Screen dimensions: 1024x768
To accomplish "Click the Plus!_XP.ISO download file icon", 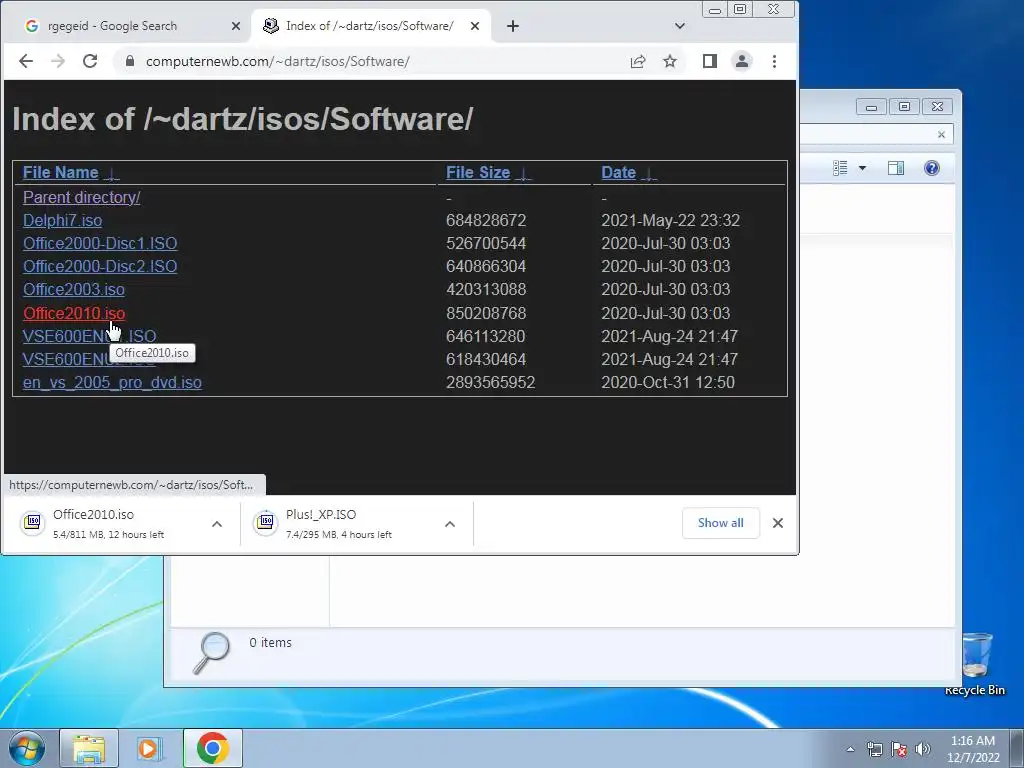I will (266, 523).
